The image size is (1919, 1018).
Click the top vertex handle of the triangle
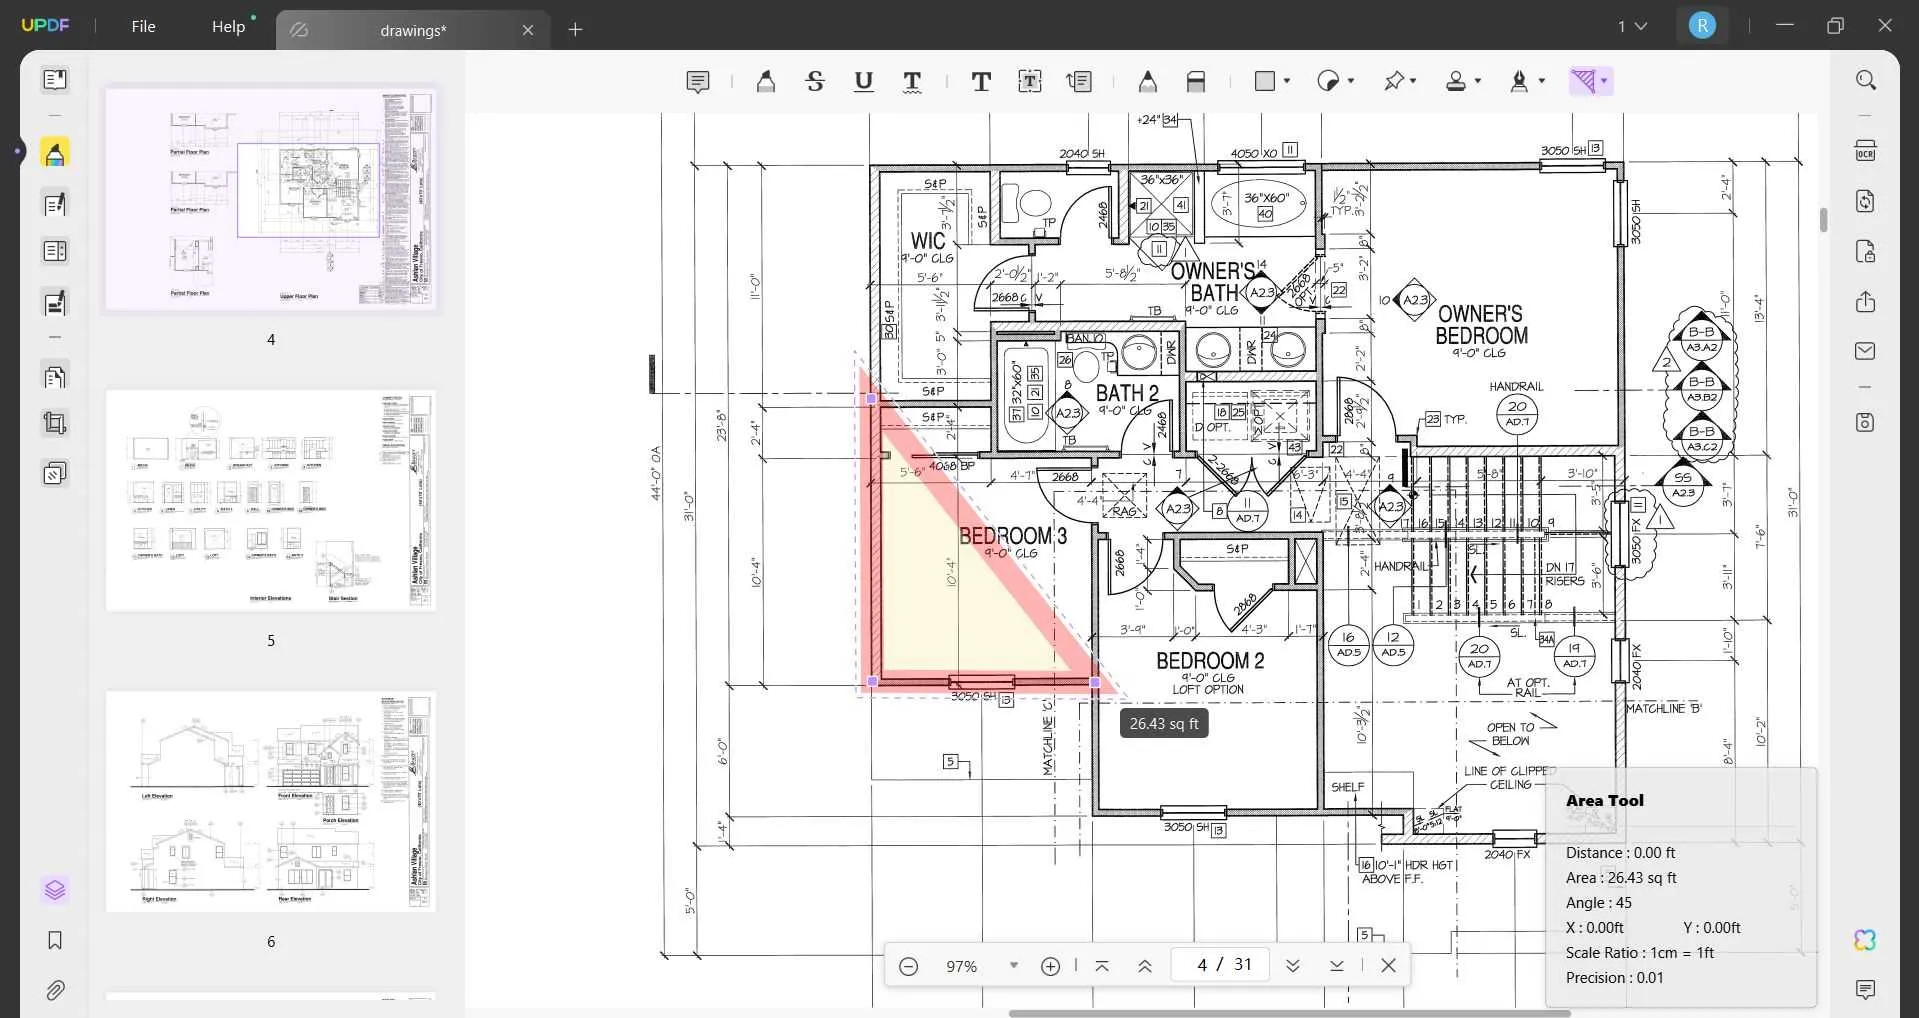(871, 399)
